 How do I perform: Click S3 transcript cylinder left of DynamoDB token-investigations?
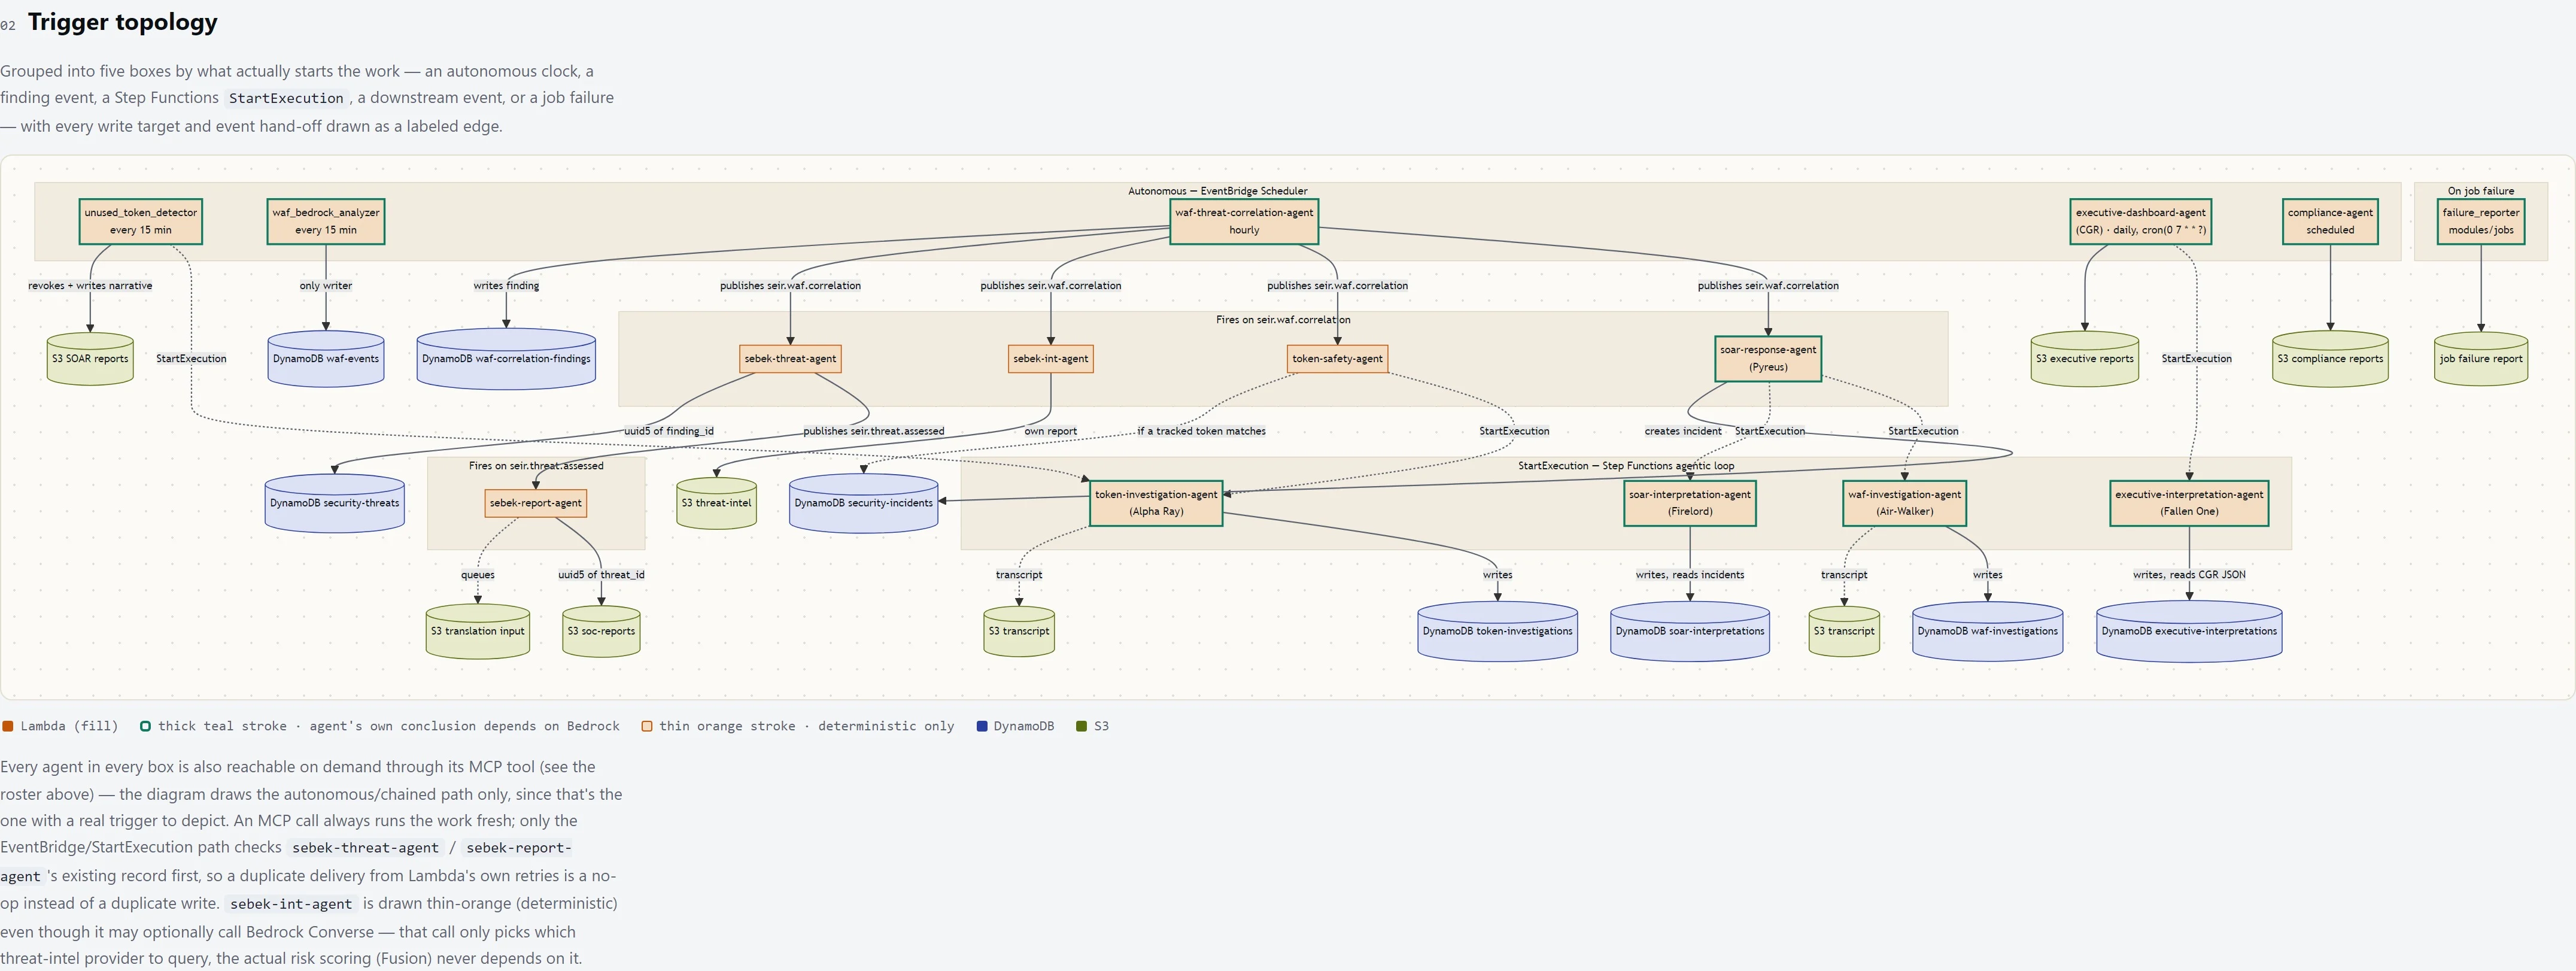(x=1019, y=631)
